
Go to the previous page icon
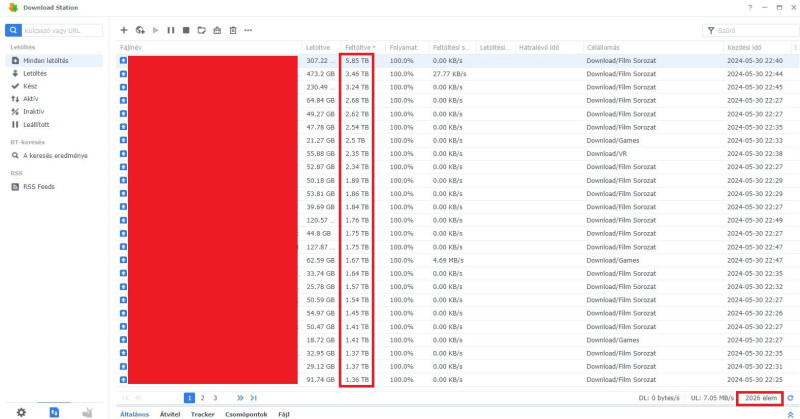point(138,398)
